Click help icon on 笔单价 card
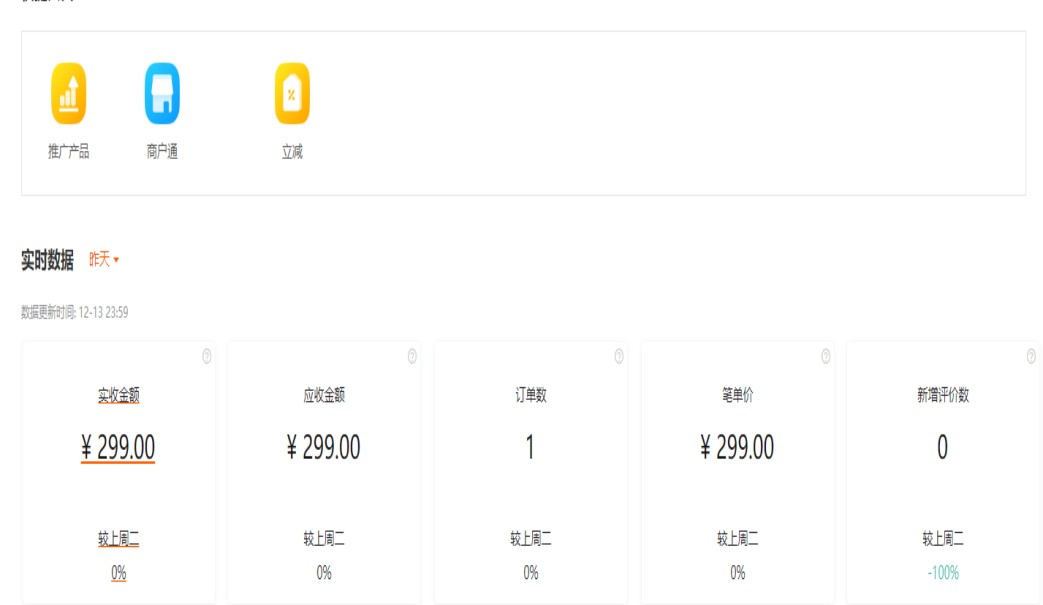The height and width of the screenshot is (605, 1043). (826, 356)
